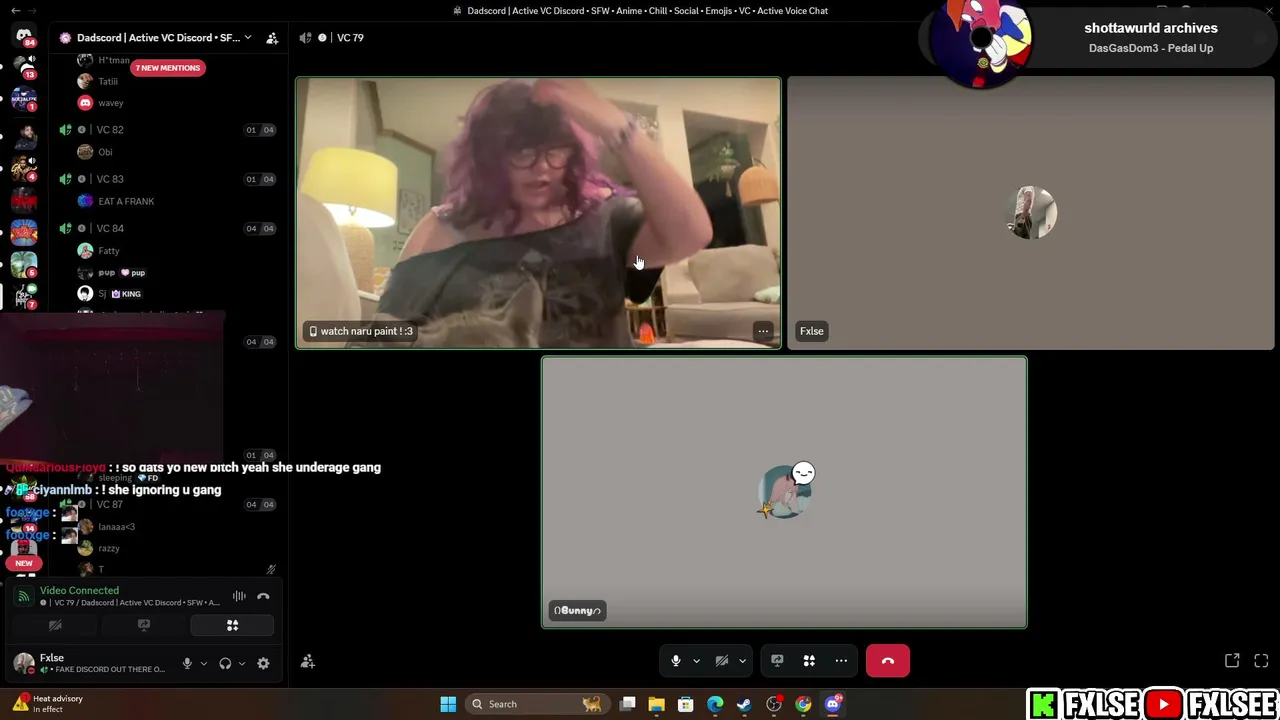Viewport: 1280px width, 720px height.
Task: Enter full screen call view
Action: coord(1261,661)
